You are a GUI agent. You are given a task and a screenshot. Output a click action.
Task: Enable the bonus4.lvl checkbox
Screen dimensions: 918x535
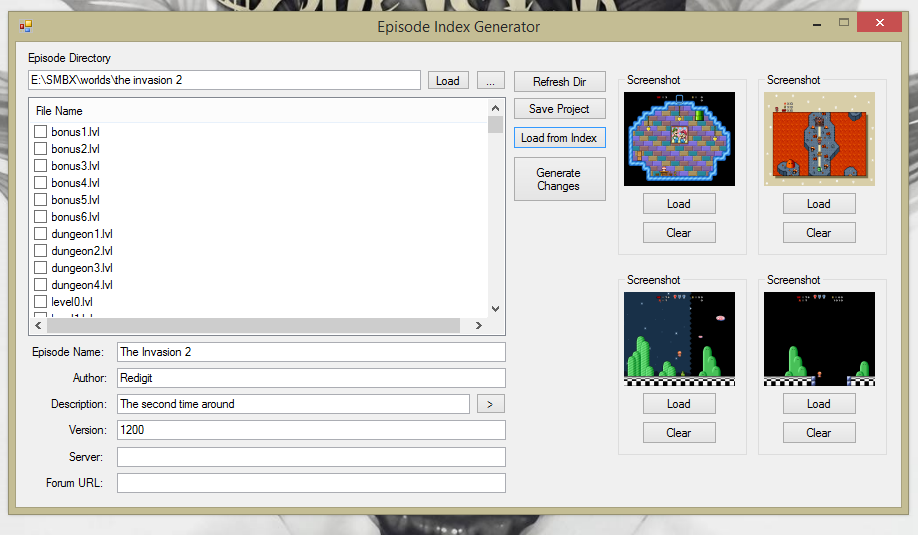(40, 183)
